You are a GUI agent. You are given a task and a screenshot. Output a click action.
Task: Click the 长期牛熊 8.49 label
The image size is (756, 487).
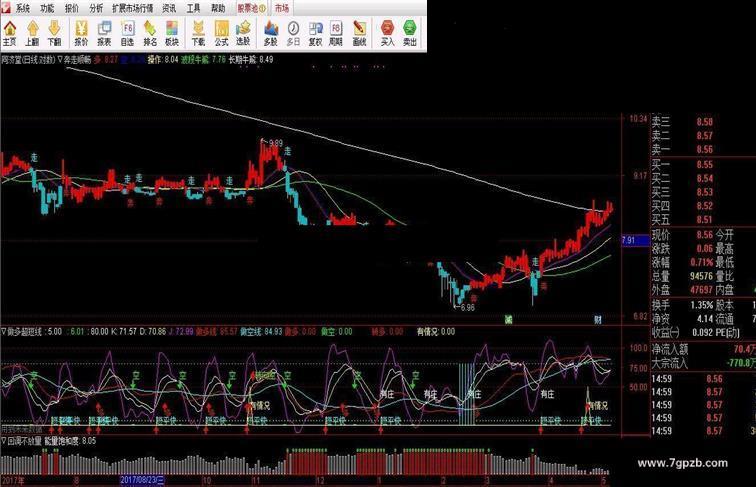pyautogui.click(x=250, y=60)
